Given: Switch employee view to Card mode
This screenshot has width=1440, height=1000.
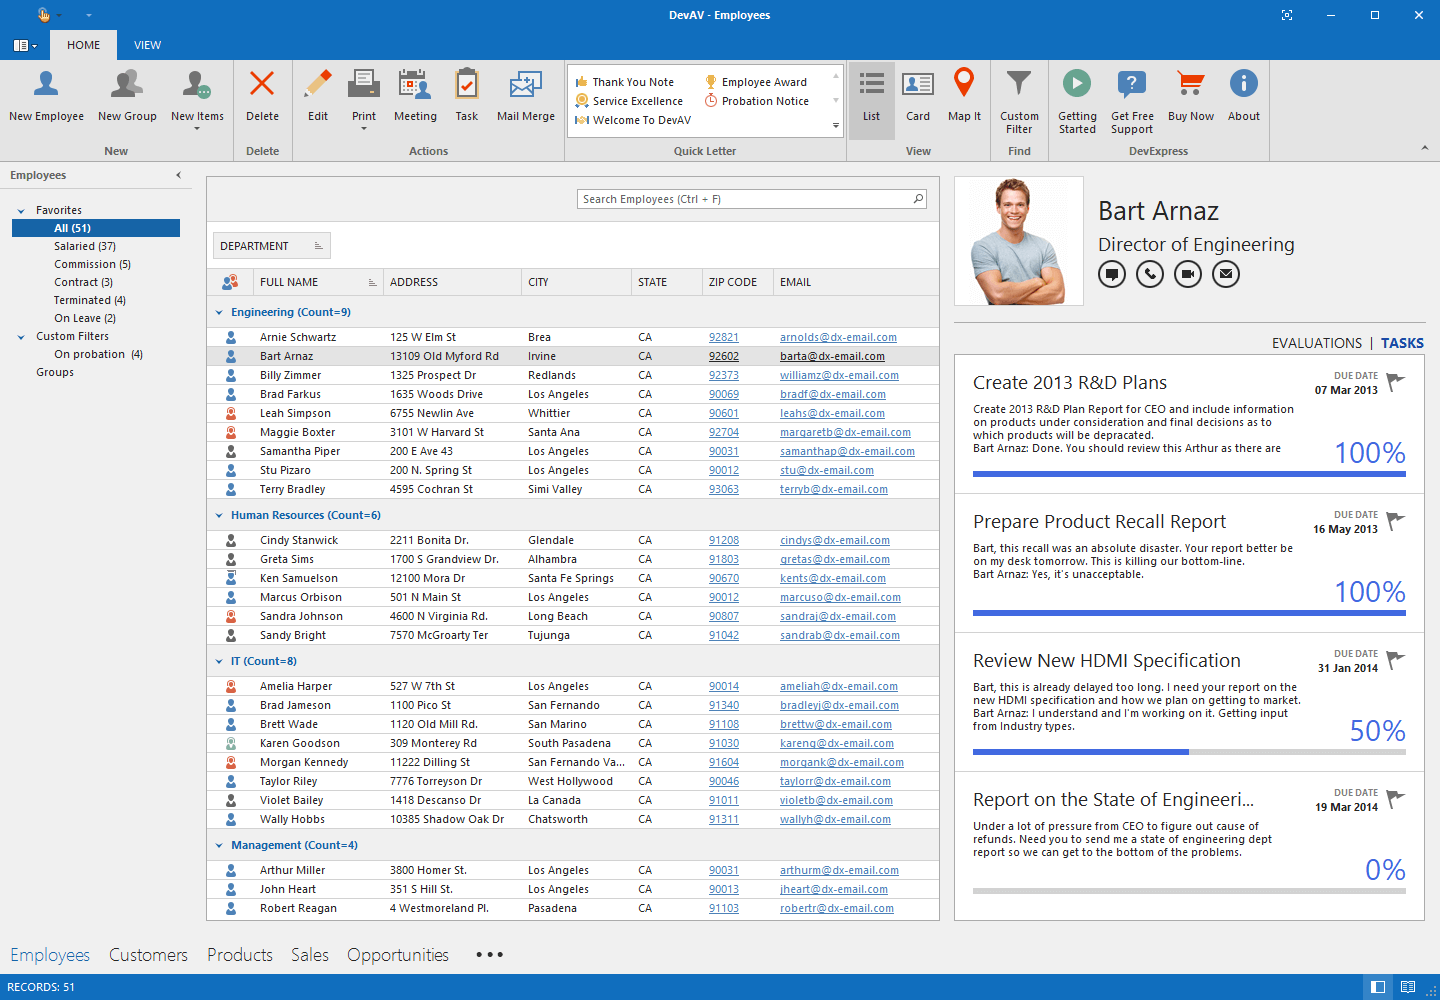Looking at the screenshot, I should 917,97.
